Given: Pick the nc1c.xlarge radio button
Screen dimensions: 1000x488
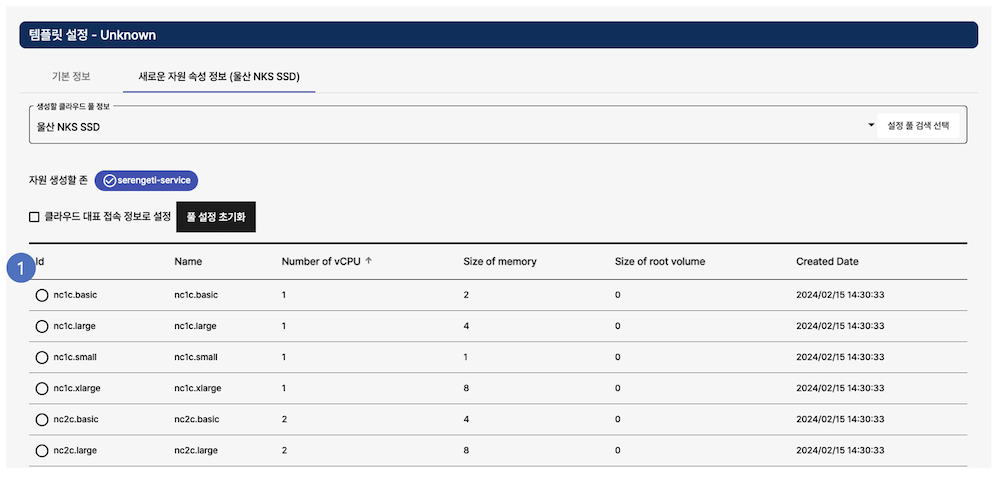Looking at the screenshot, I should point(42,388).
